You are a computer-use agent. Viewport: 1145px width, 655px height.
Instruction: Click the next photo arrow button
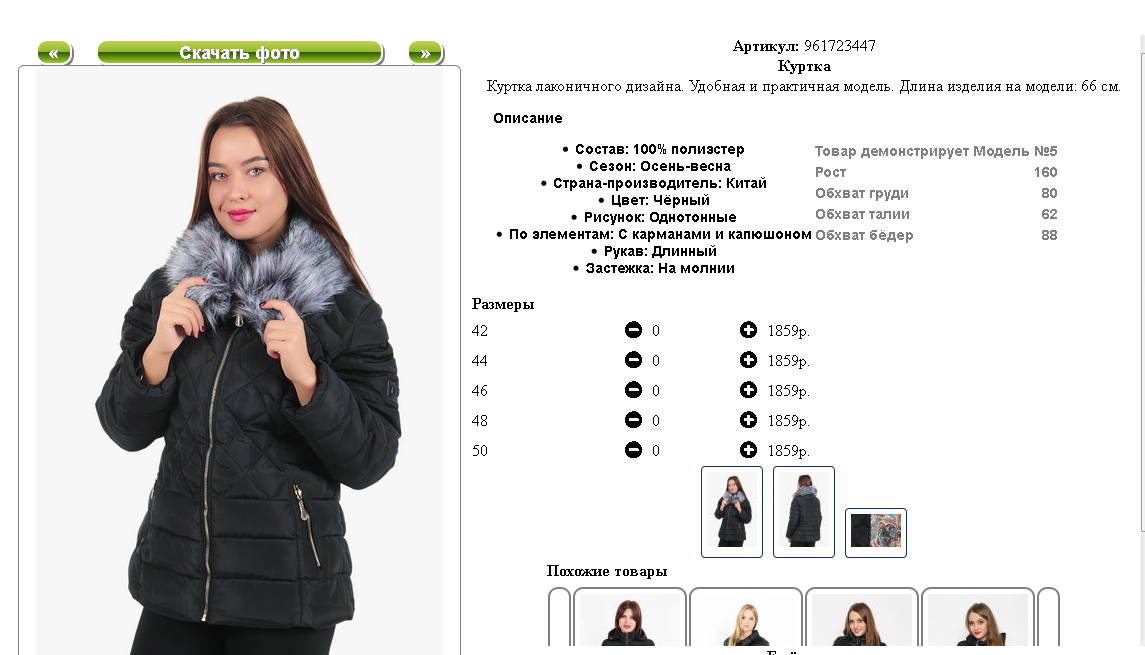[x=426, y=53]
